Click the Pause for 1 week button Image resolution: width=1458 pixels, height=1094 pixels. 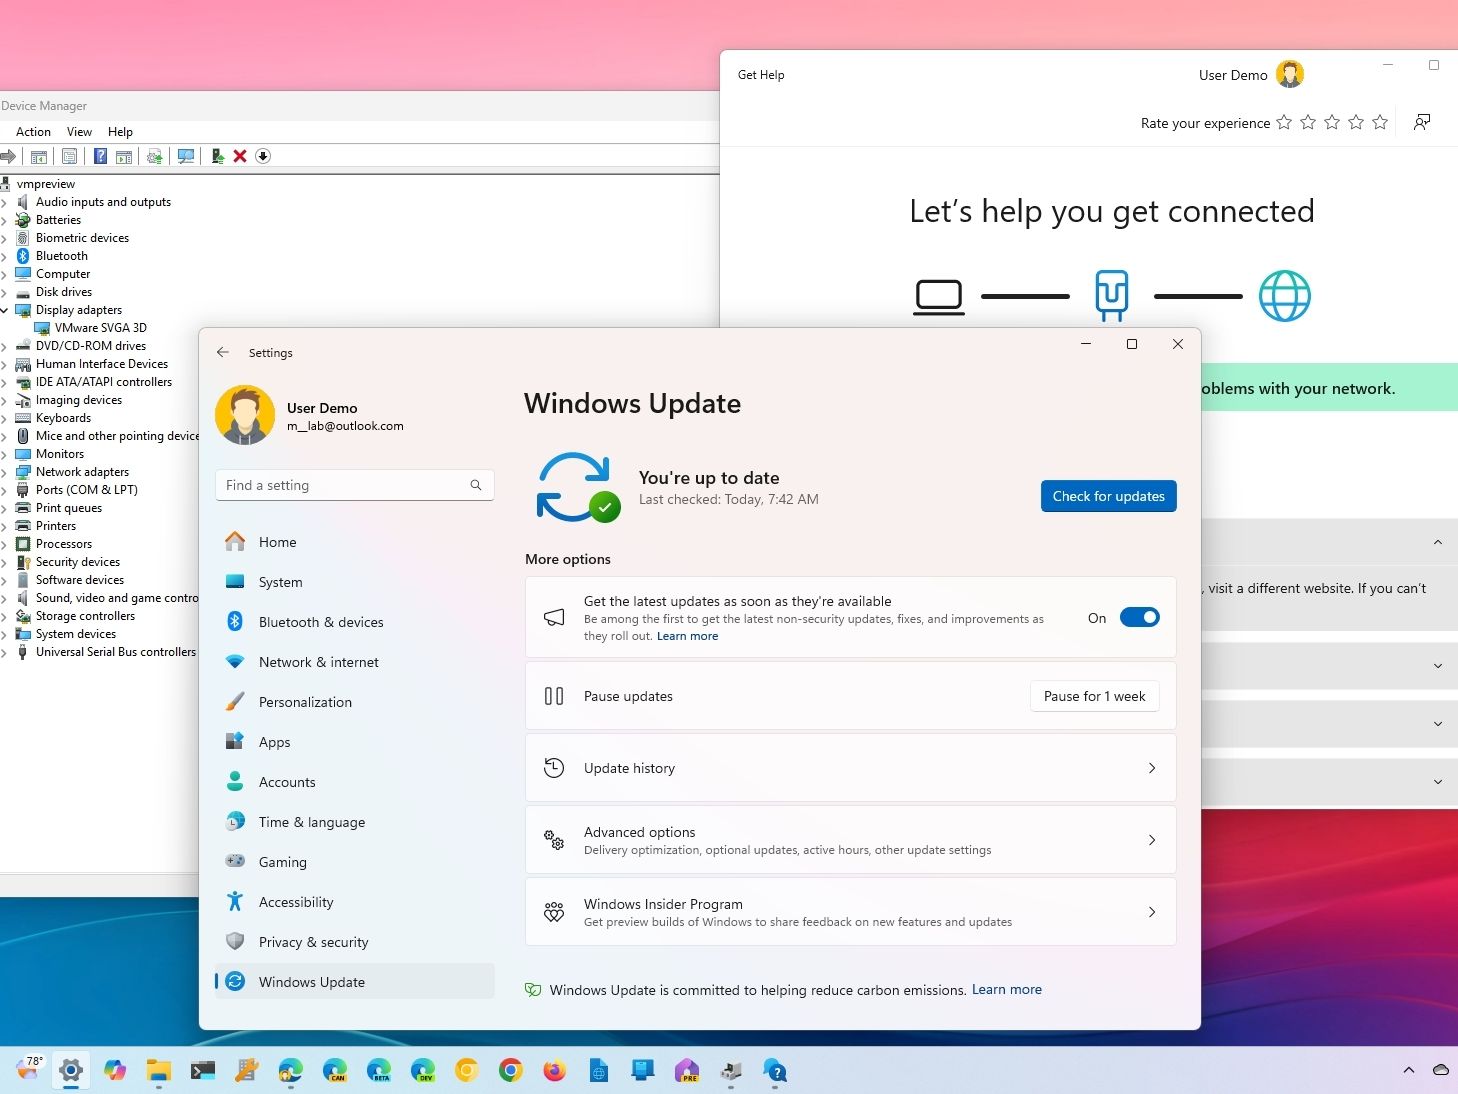point(1094,696)
